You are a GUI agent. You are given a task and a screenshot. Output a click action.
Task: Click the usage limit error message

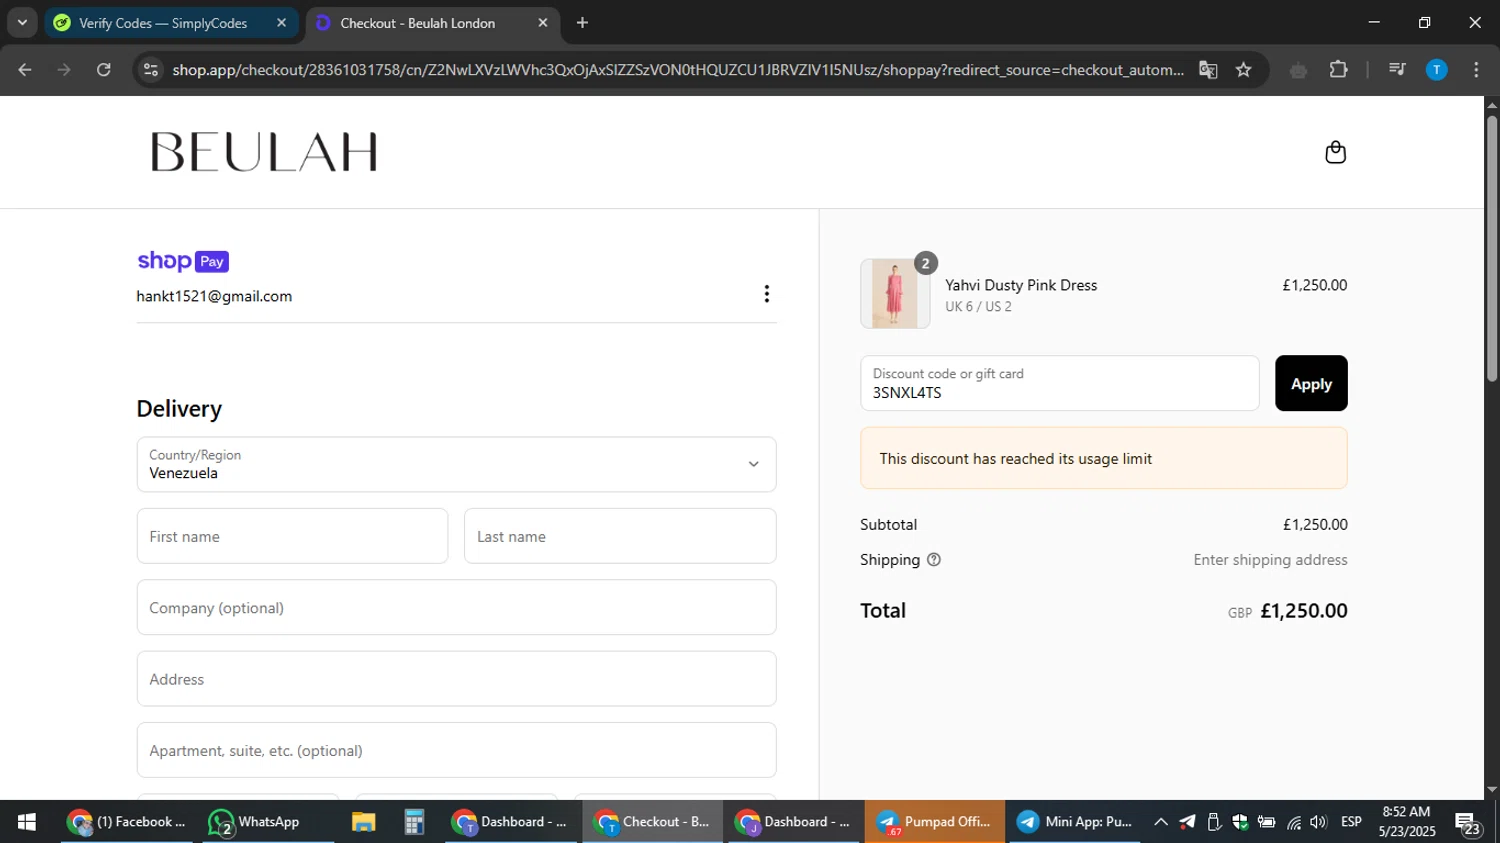click(1104, 458)
